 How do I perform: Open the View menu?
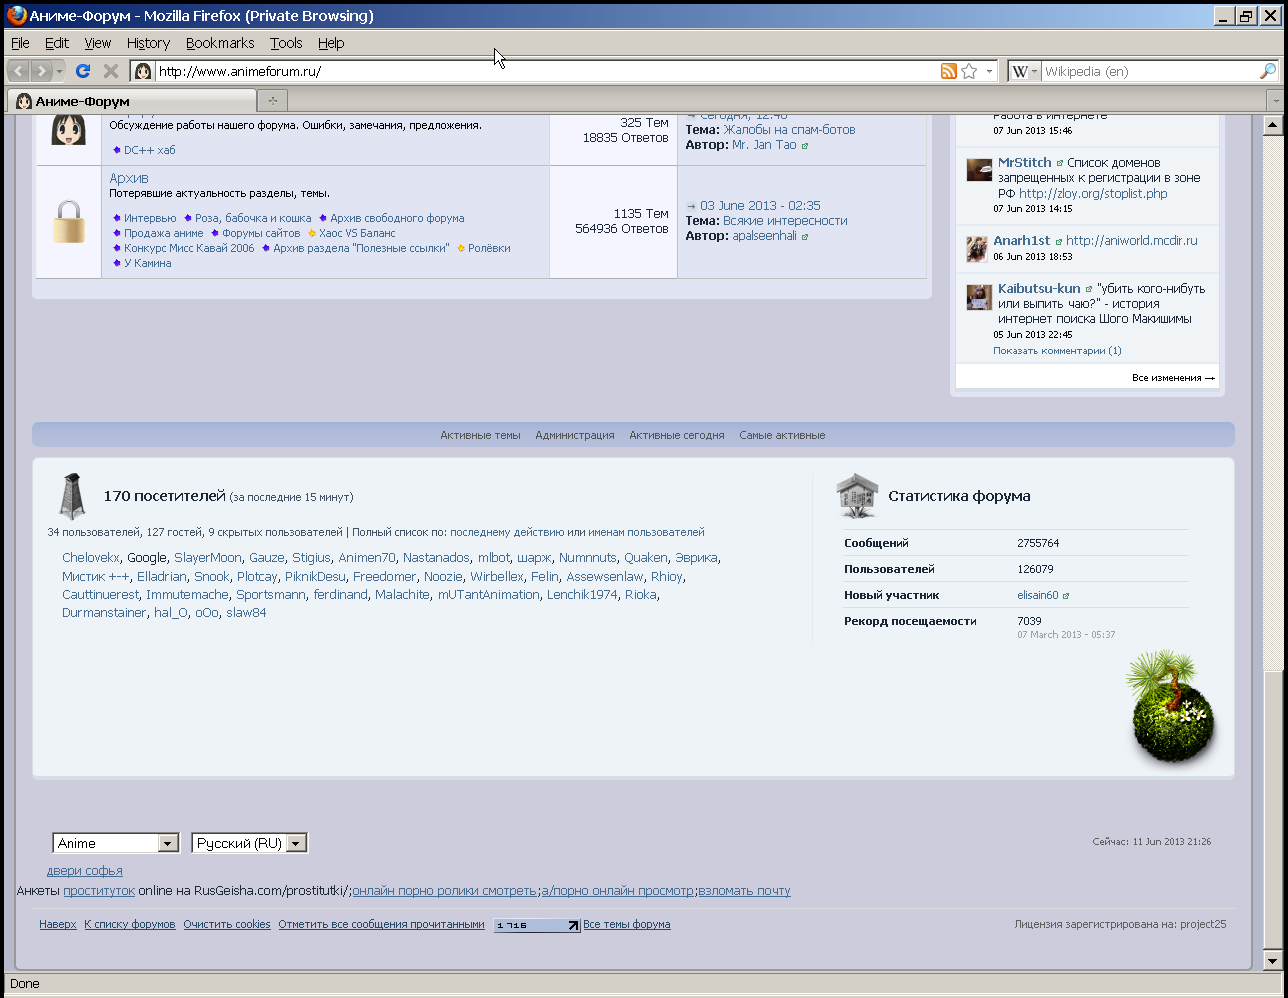coord(98,43)
